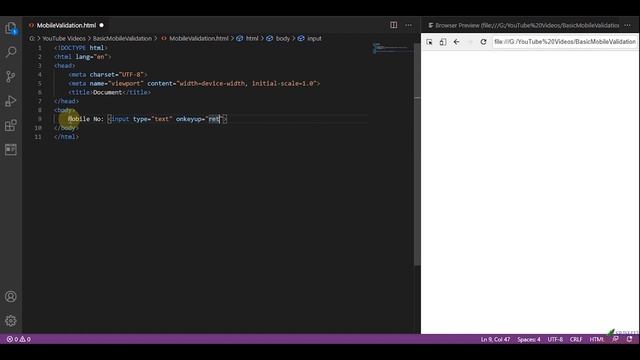The width and height of the screenshot is (640, 360).
Task: Click the editor vertical scrollbar
Action: pos(417,154)
